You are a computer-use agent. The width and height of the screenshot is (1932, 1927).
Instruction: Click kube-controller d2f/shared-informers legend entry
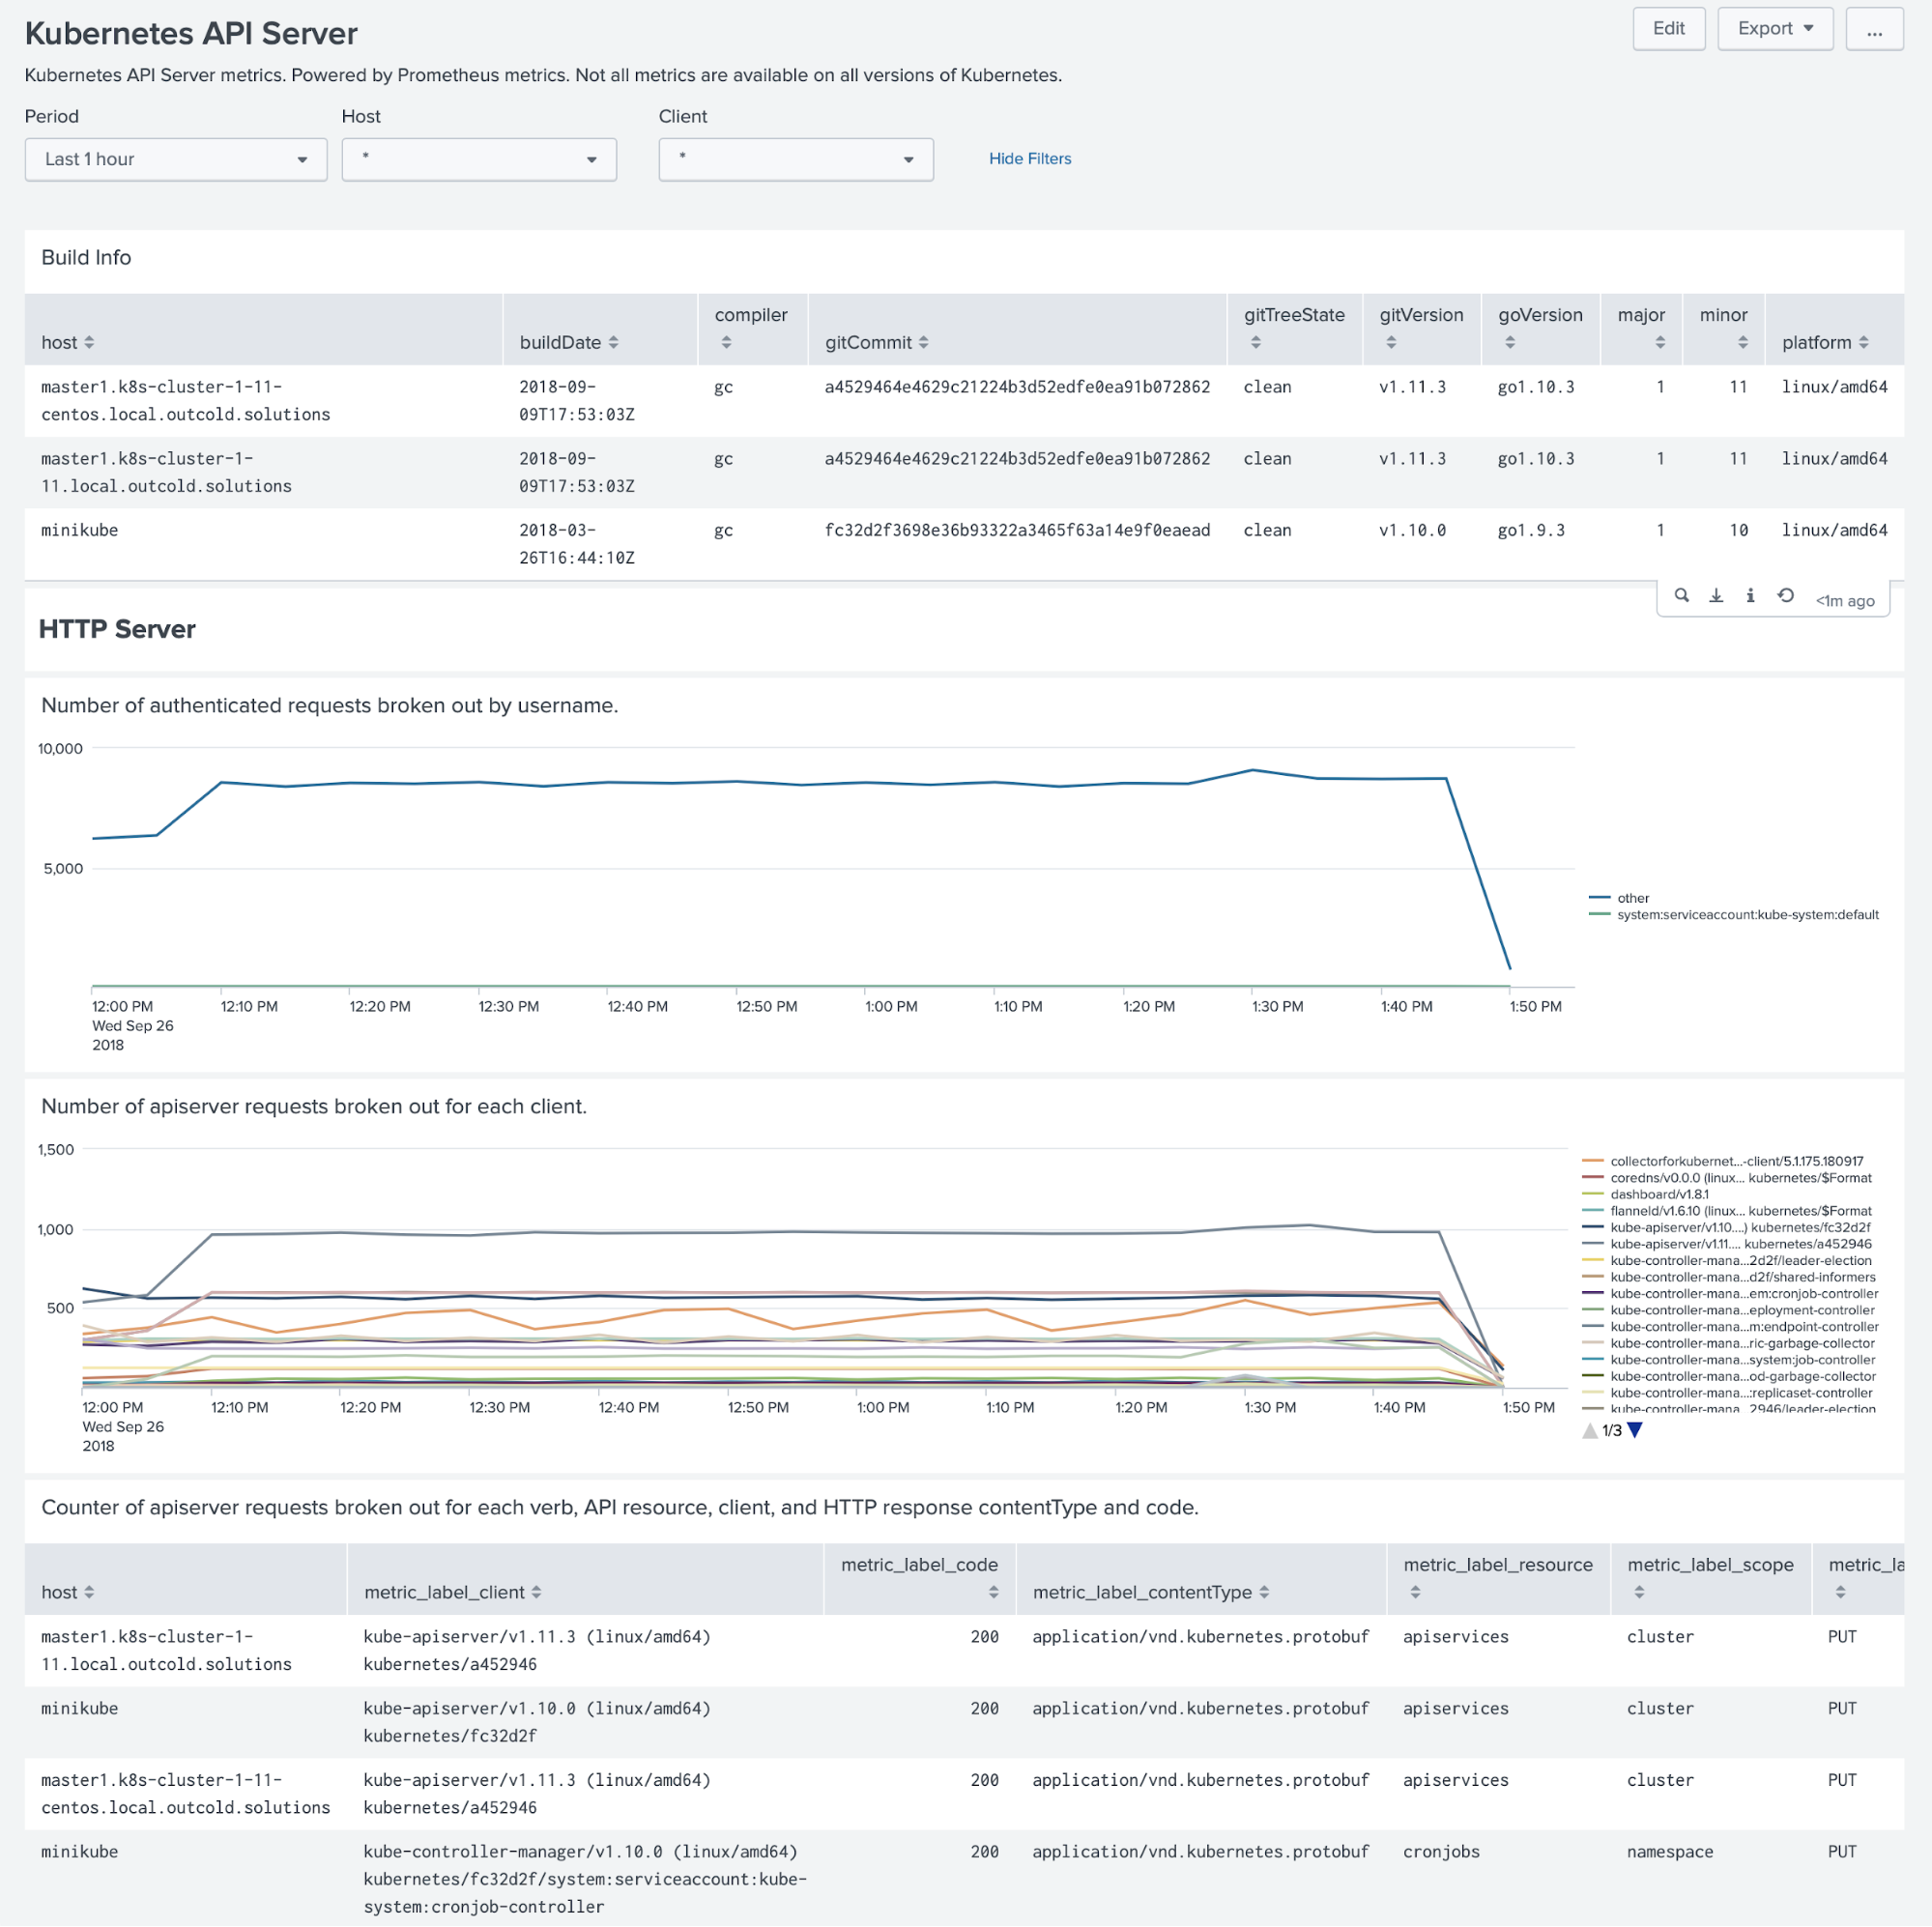coord(1729,1278)
